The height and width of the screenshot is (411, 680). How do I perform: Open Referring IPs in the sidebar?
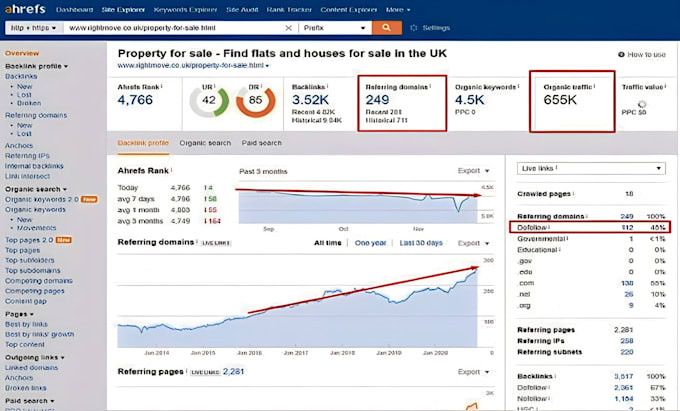pos(27,156)
